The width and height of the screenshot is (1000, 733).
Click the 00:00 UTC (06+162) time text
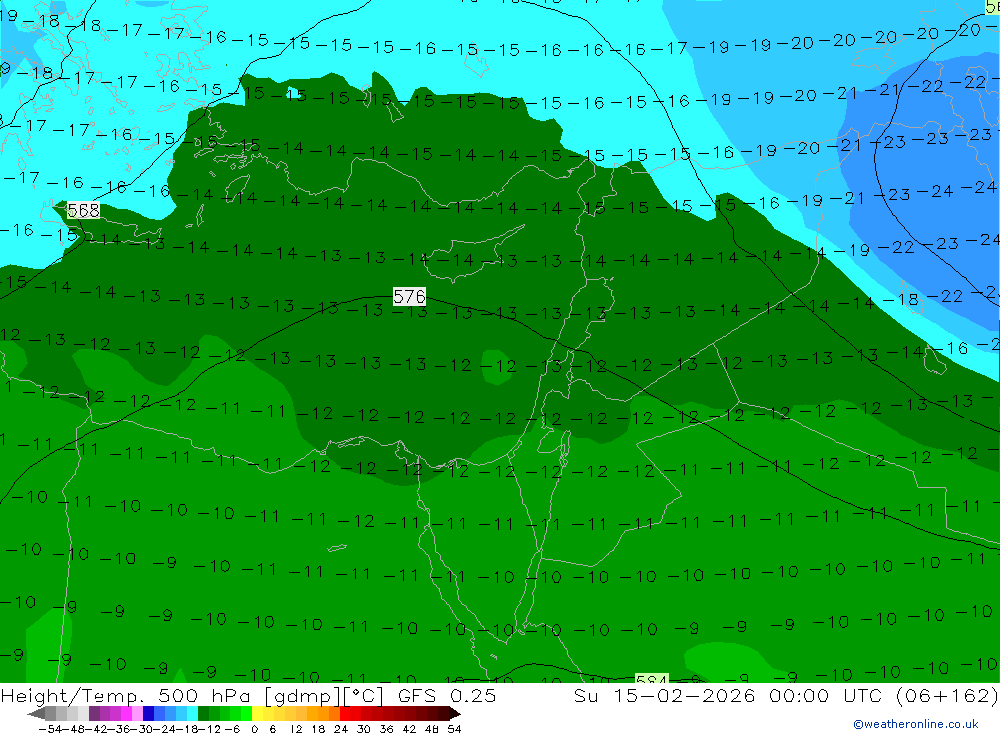coord(884,695)
